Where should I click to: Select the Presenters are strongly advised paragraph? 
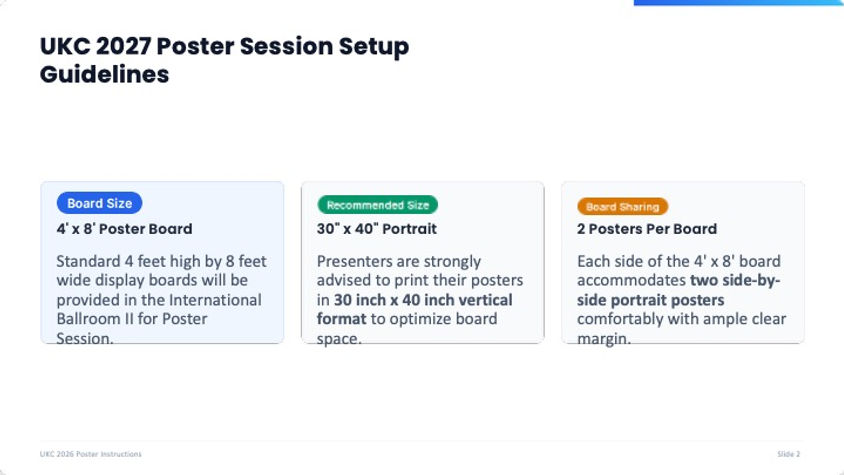[x=420, y=300]
